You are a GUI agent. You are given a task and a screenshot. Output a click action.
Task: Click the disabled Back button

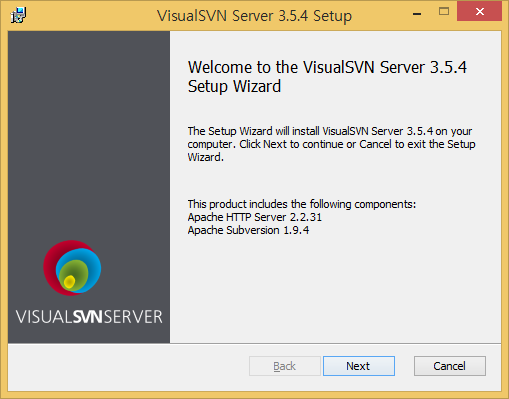click(285, 366)
